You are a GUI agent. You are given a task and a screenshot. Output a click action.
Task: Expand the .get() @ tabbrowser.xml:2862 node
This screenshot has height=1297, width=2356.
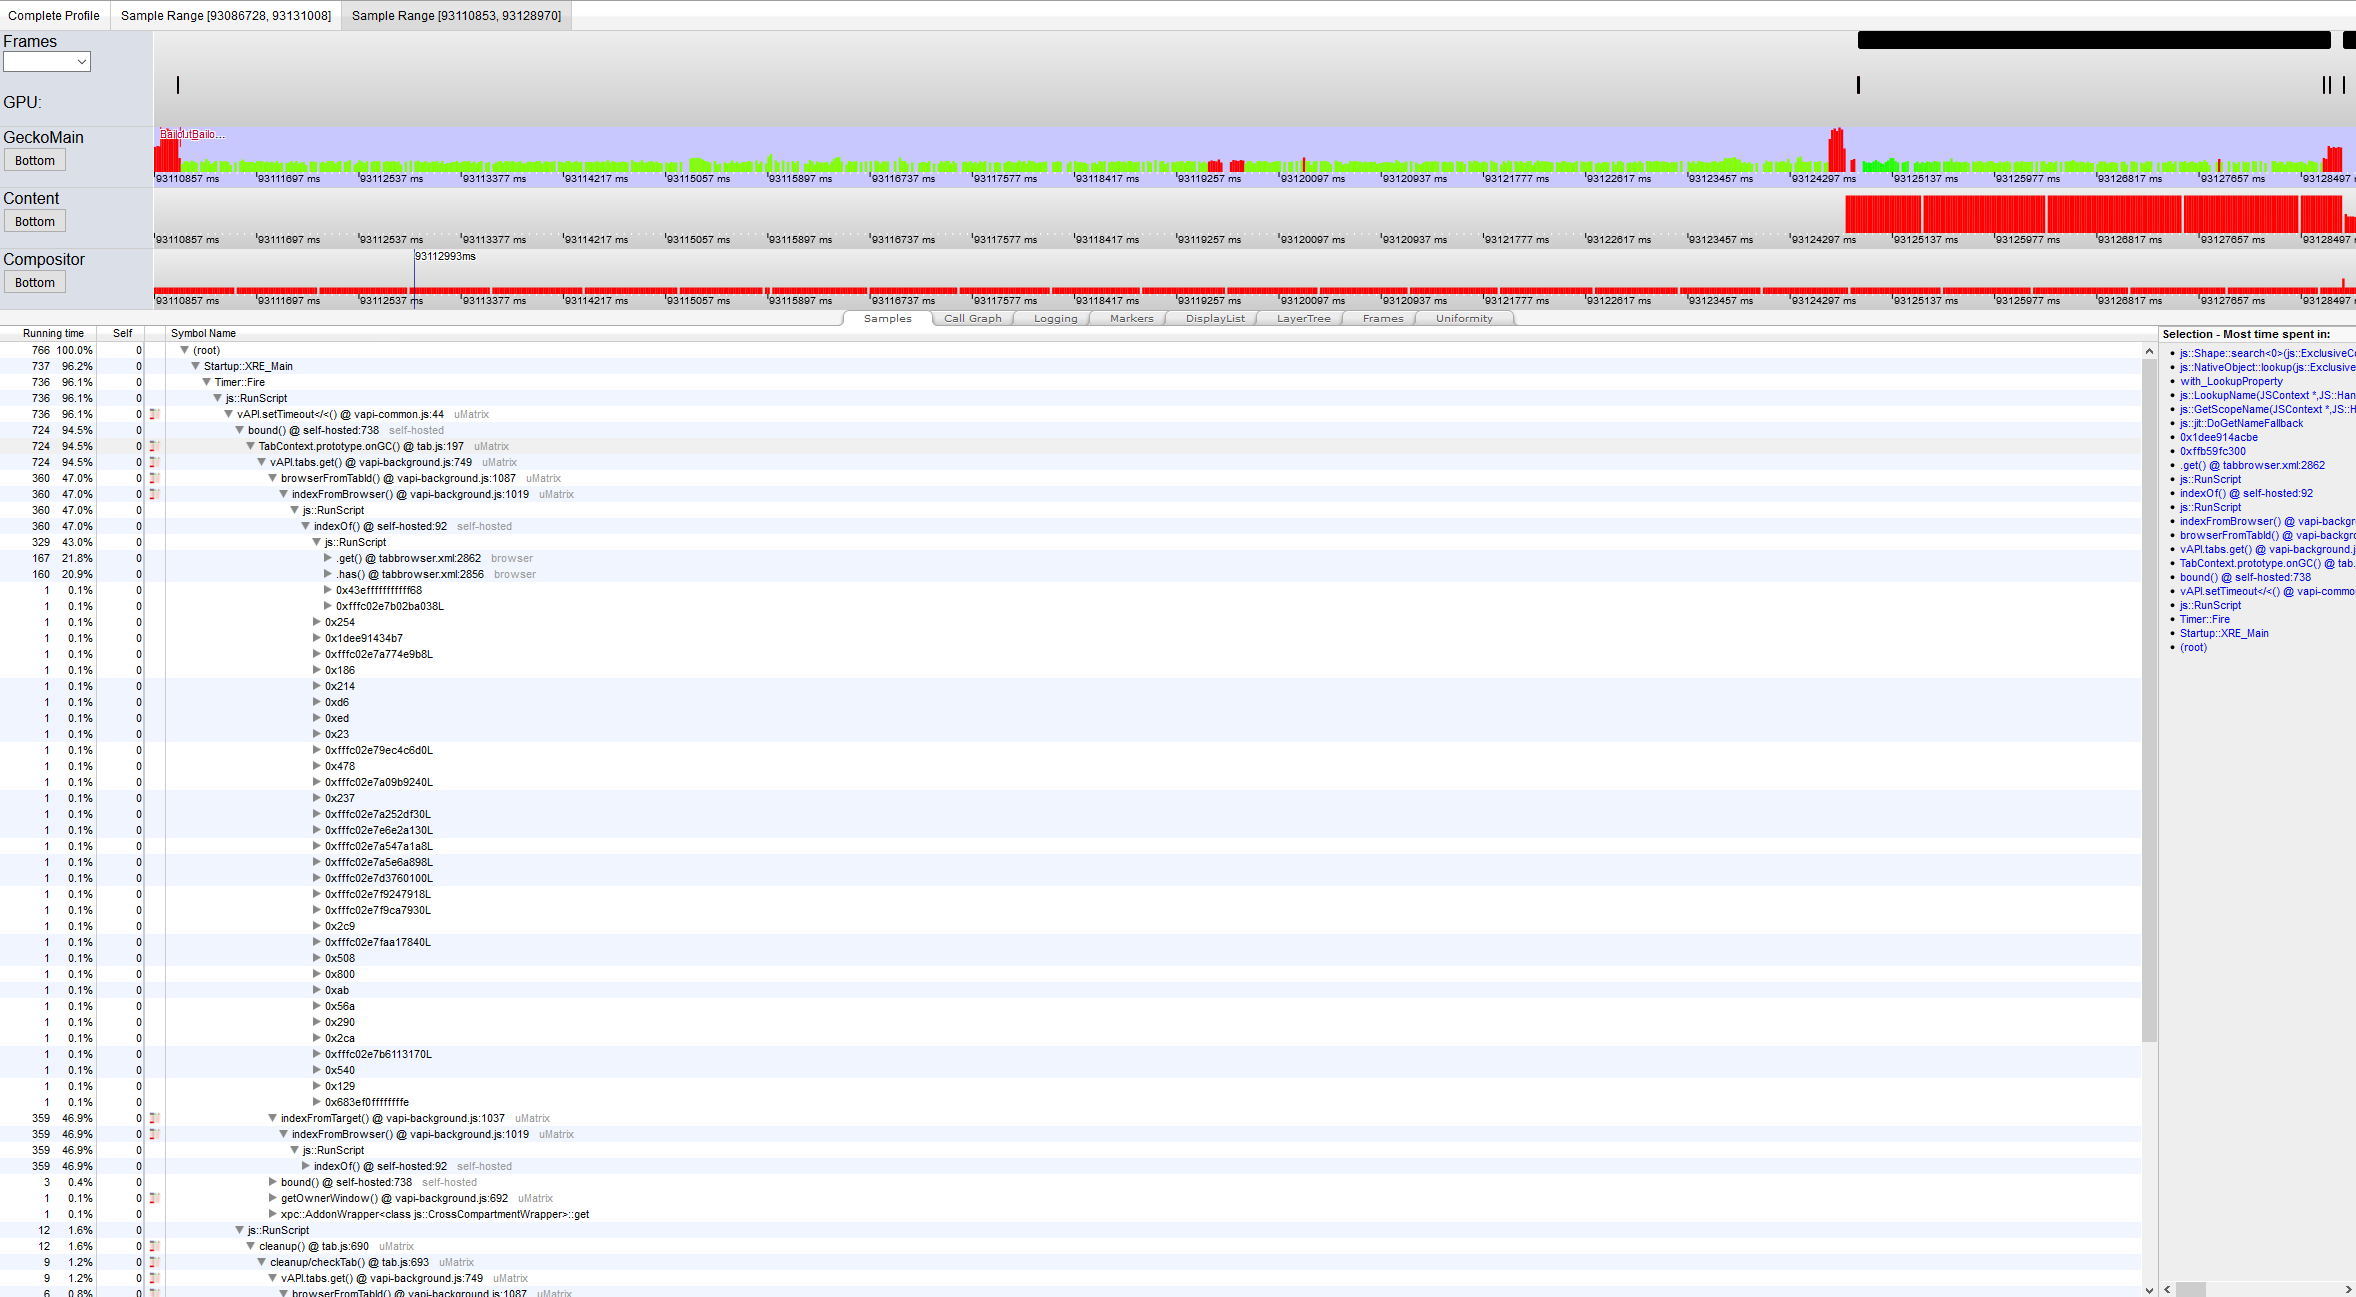pos(327,558)
